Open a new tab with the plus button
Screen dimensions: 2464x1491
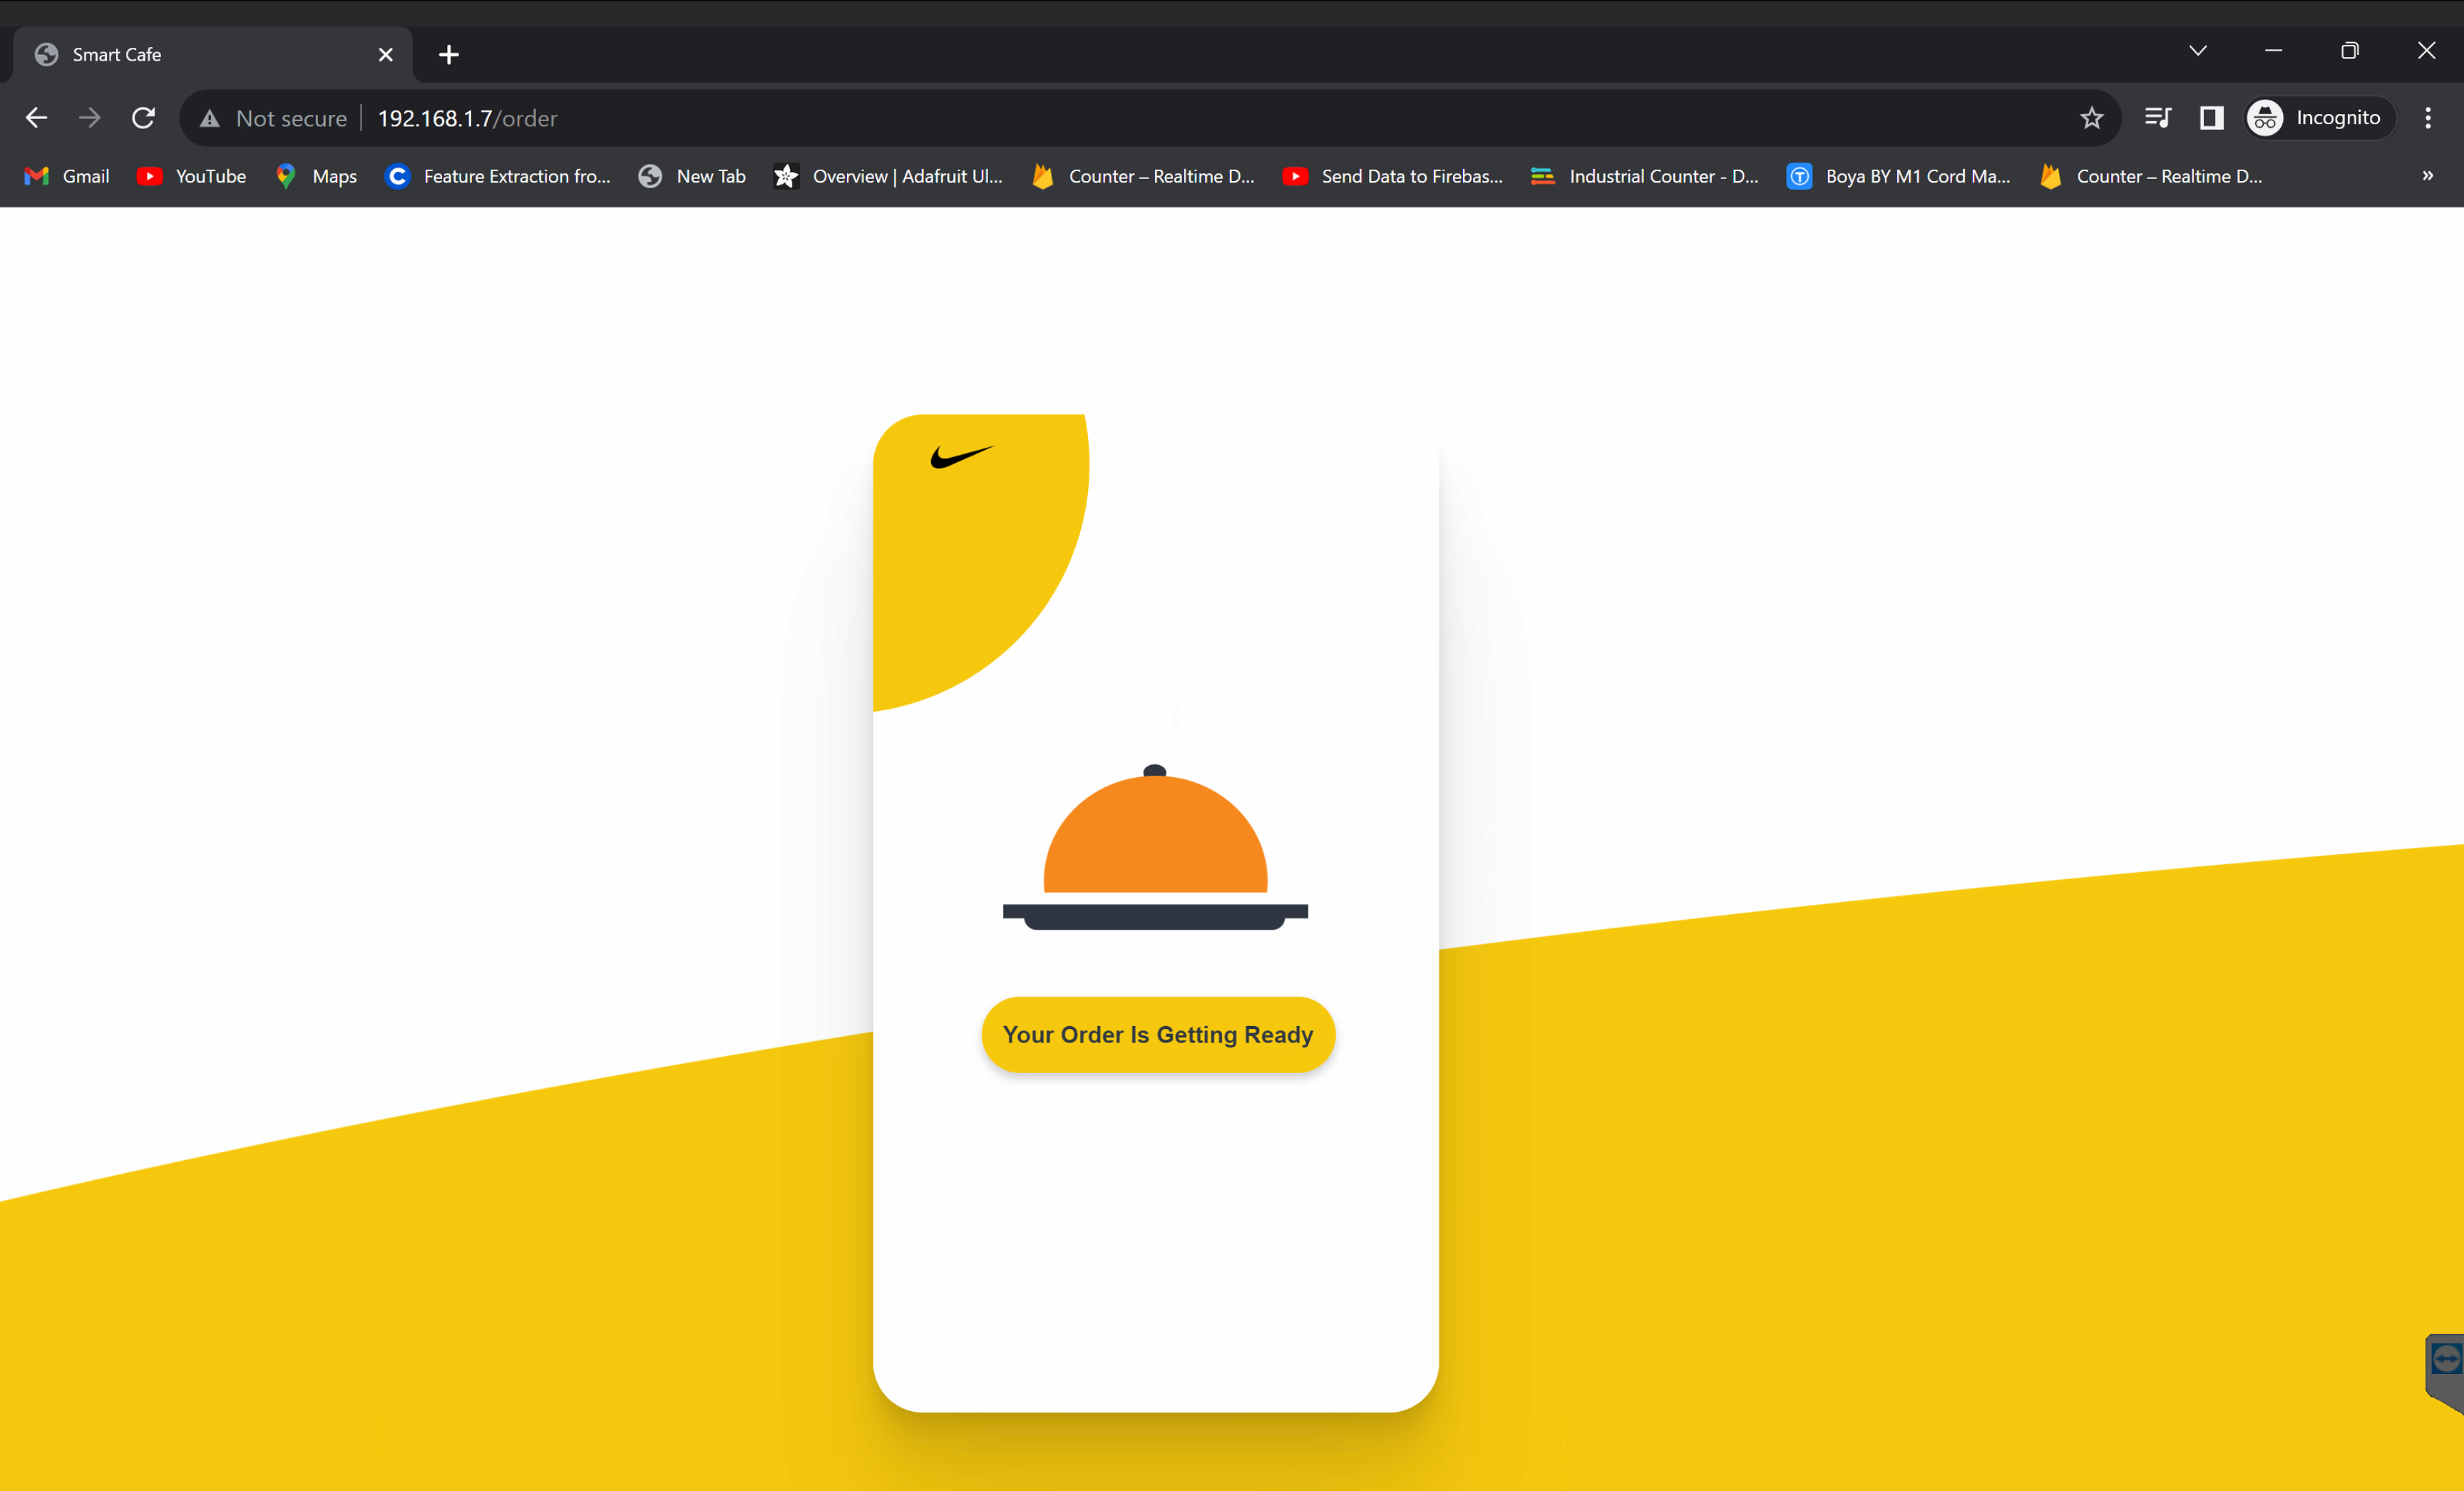[x=449, y=54]
